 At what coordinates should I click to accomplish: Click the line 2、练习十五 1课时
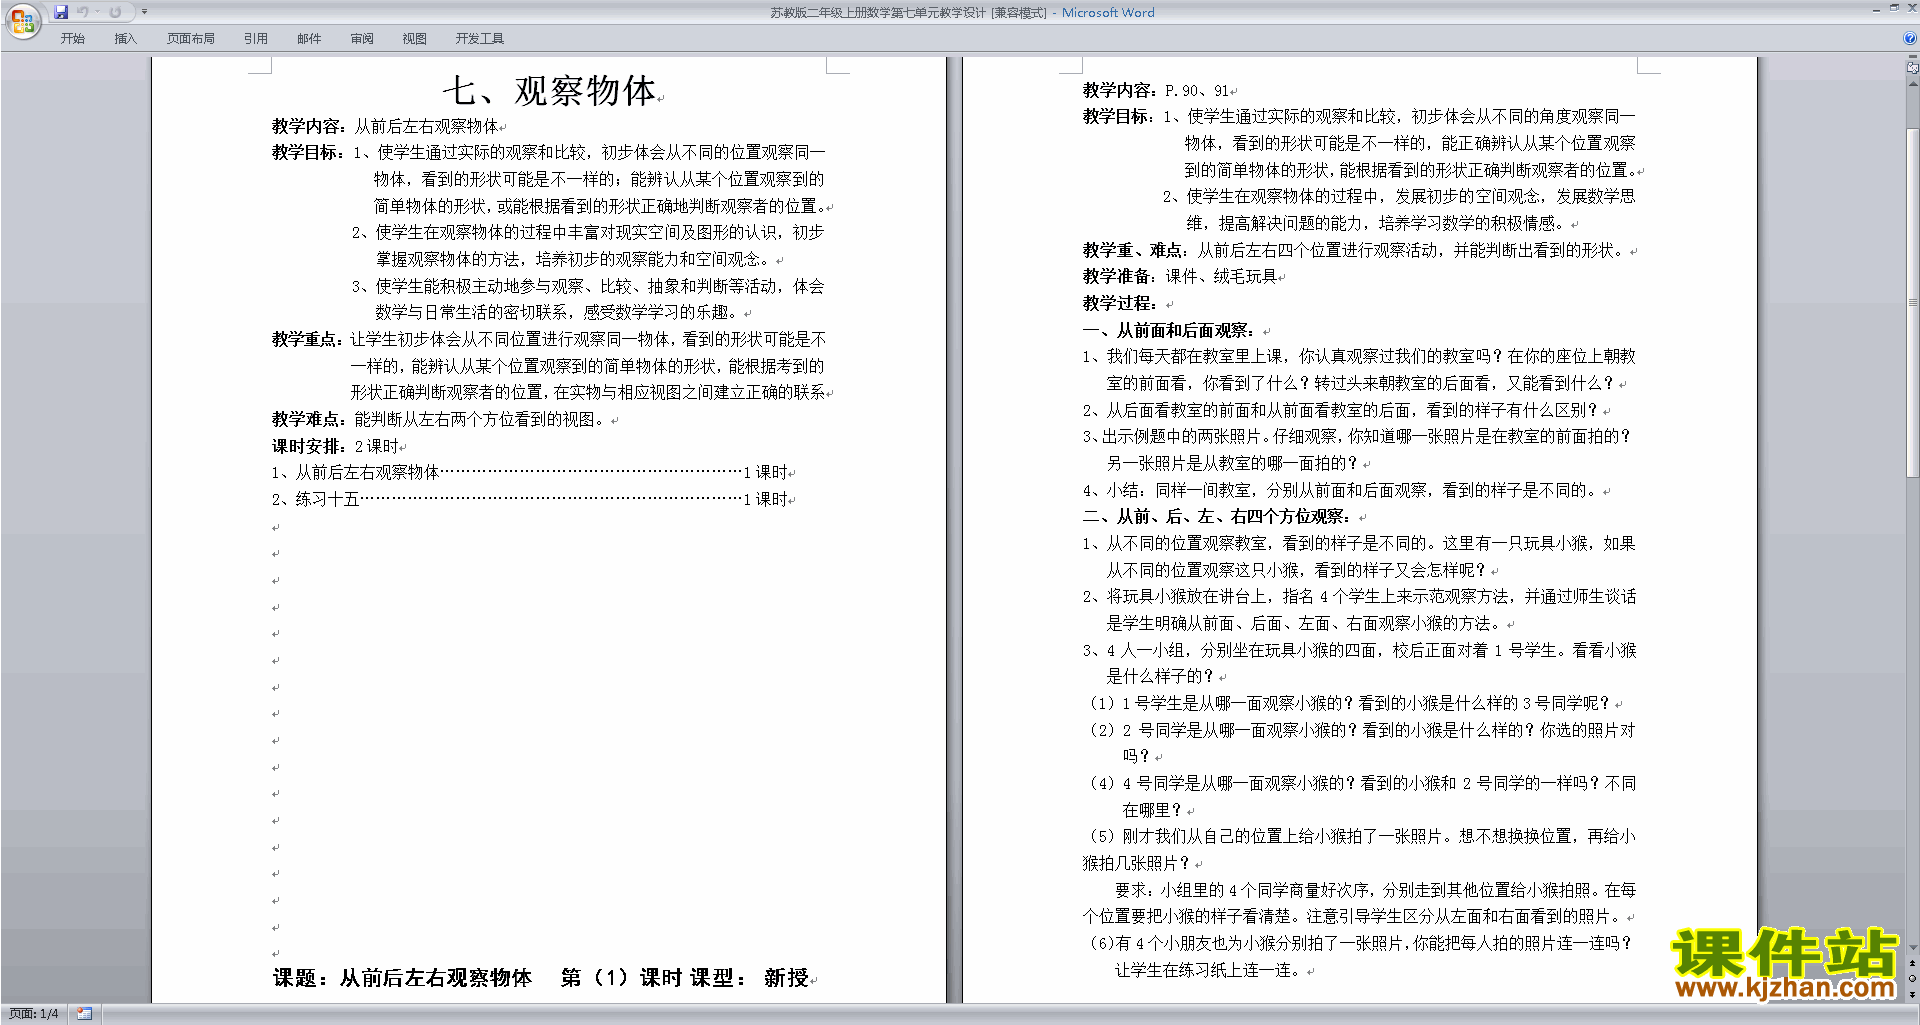pos(532,500)
